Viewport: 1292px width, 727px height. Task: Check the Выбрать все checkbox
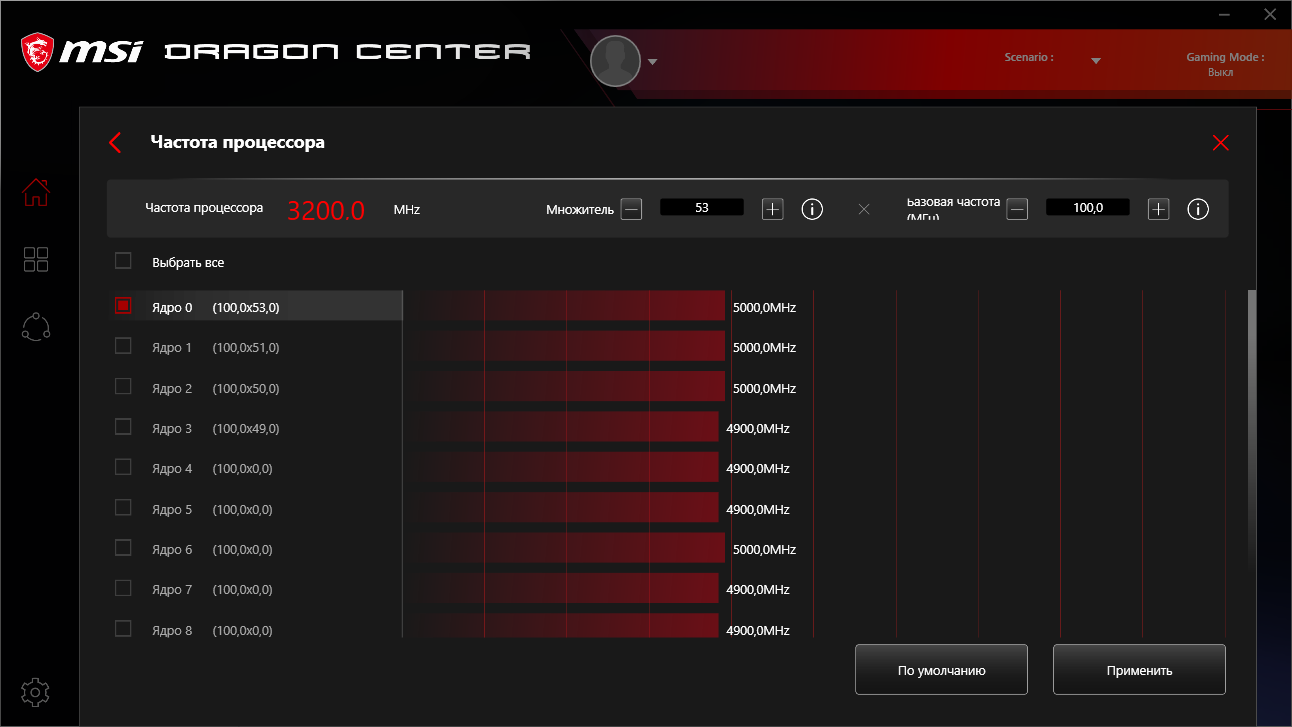(123, 261)
